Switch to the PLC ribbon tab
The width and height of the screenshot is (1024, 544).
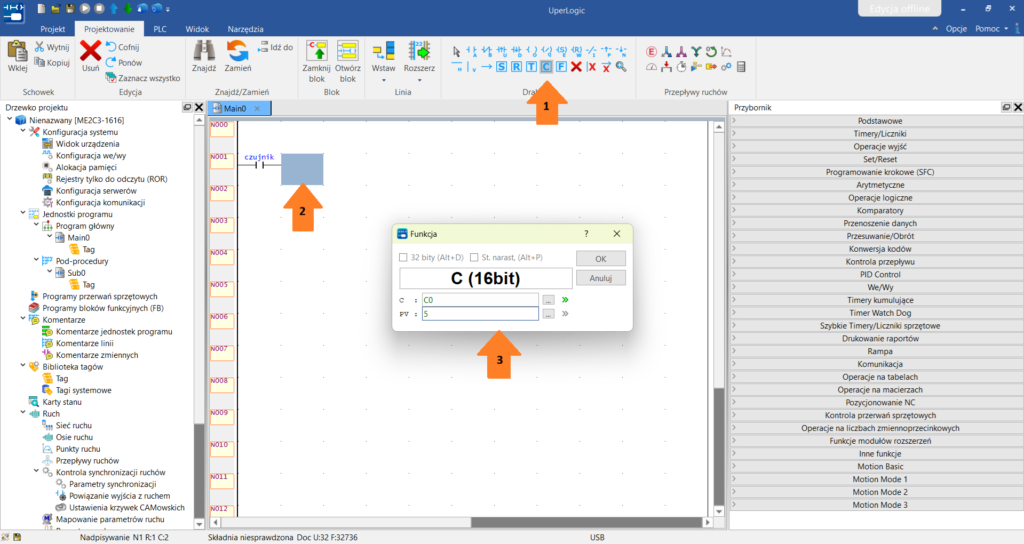160,29
